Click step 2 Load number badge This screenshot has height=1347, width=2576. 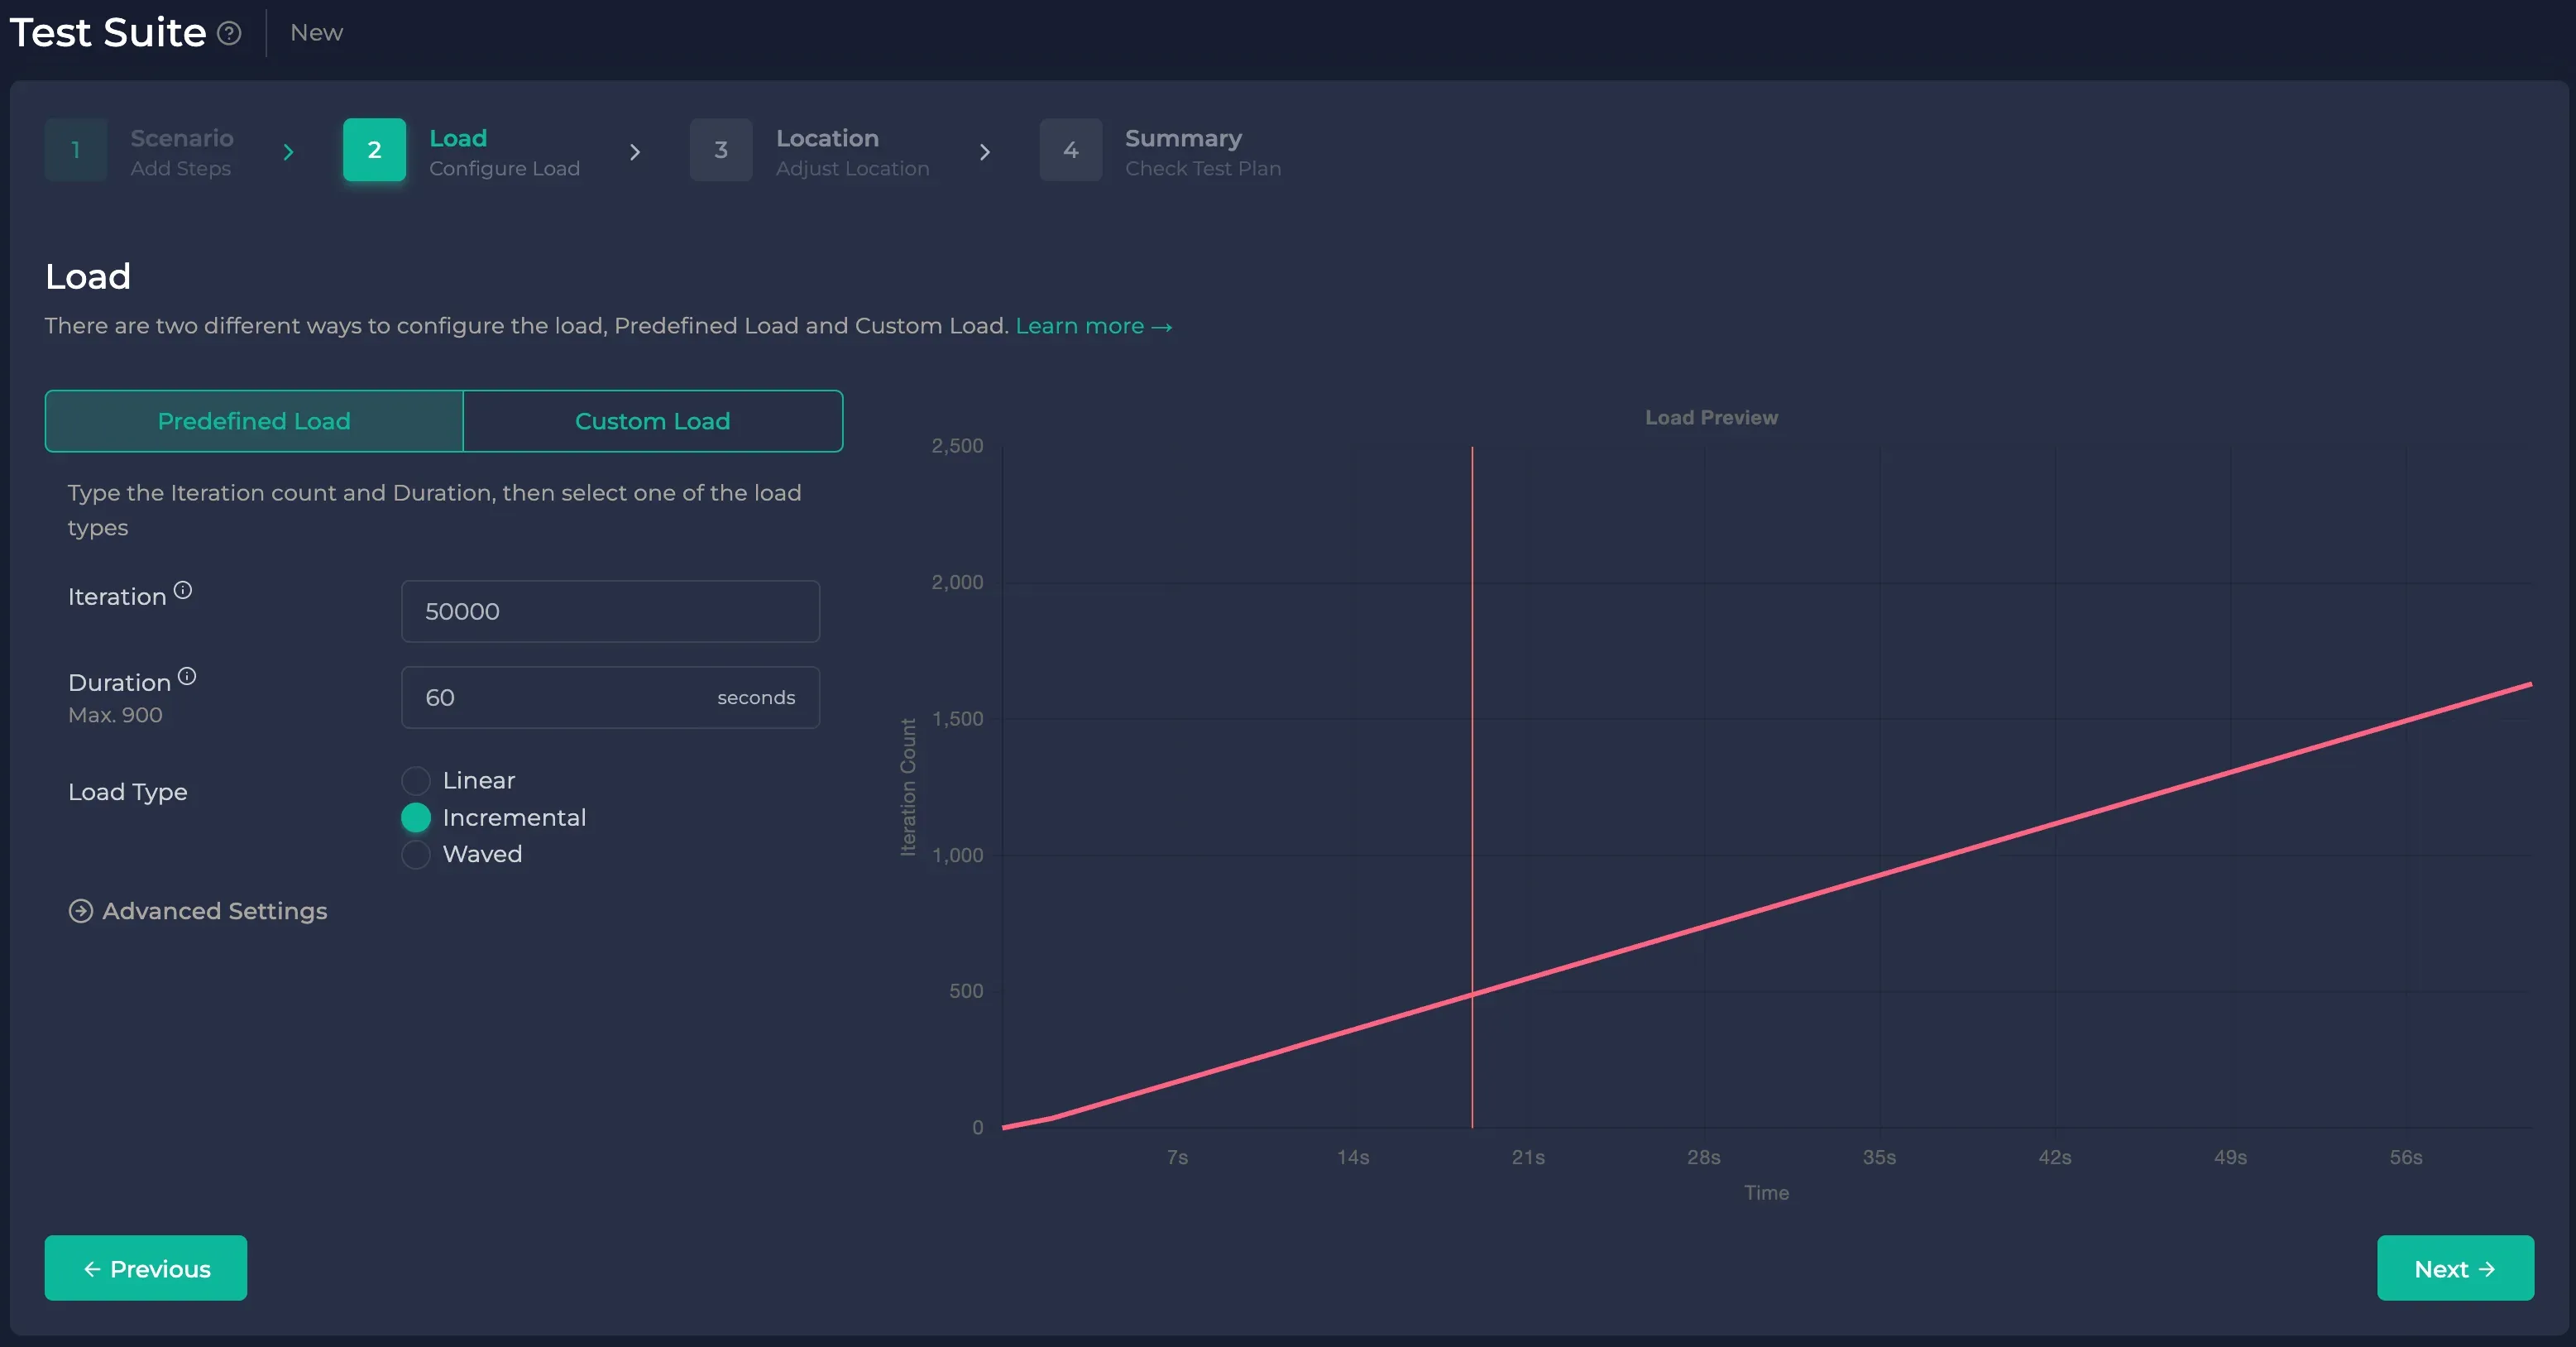tap(374, 150)
